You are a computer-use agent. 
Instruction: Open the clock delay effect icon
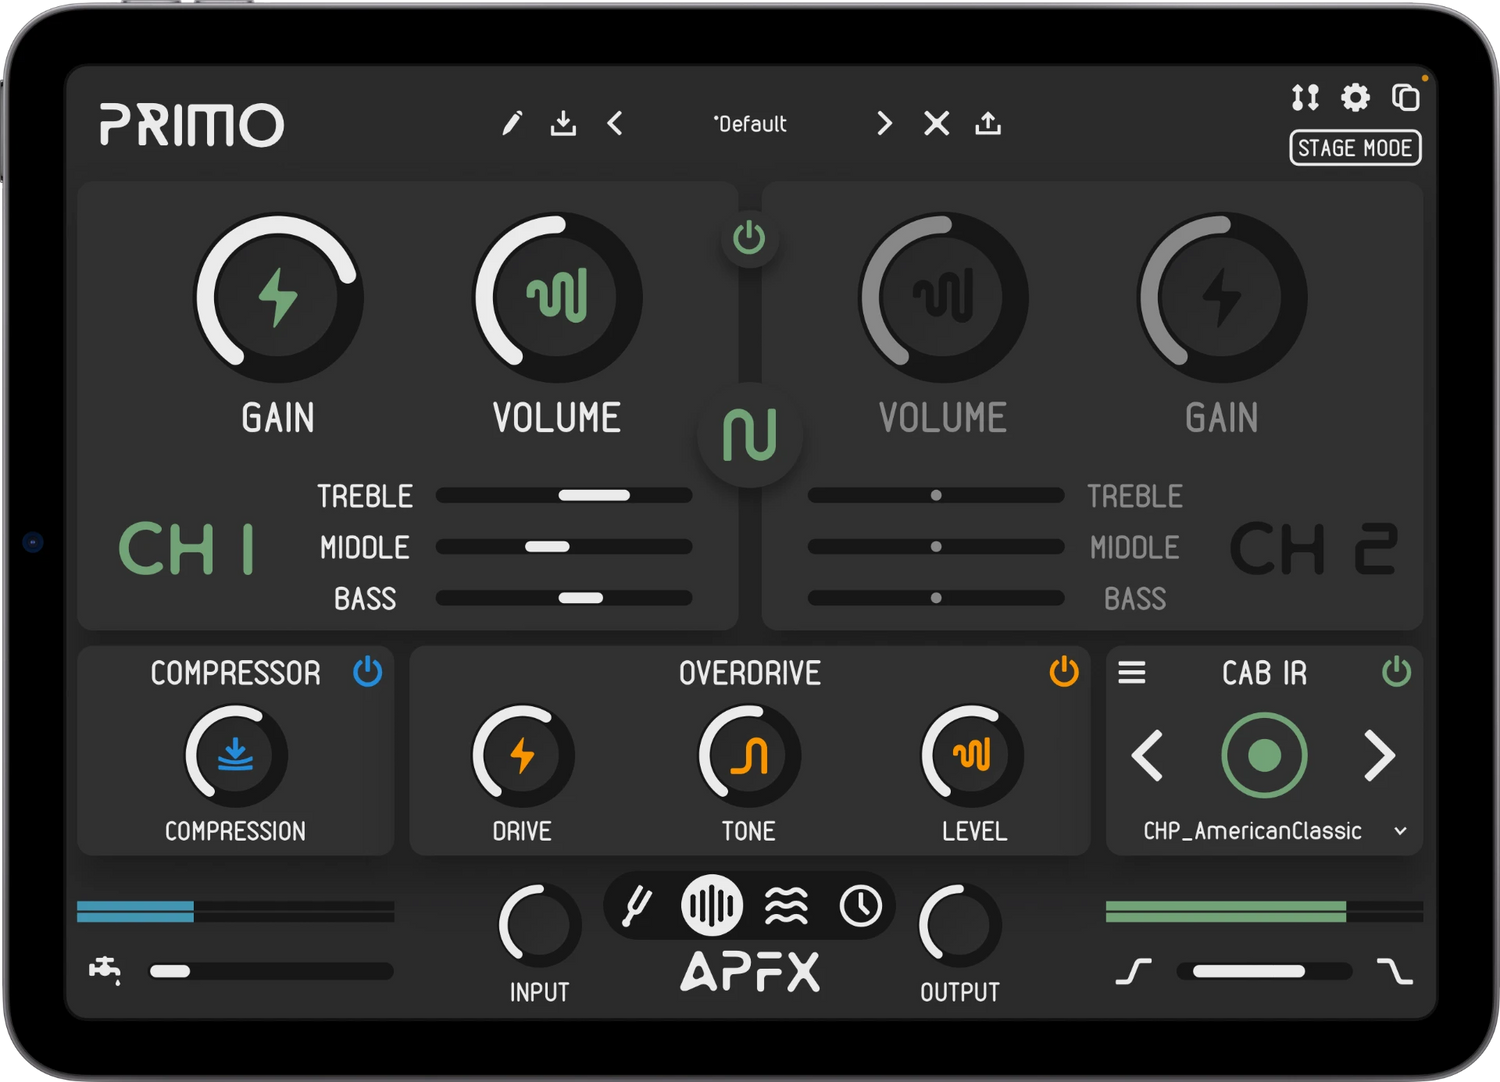[x=861, y=907]
